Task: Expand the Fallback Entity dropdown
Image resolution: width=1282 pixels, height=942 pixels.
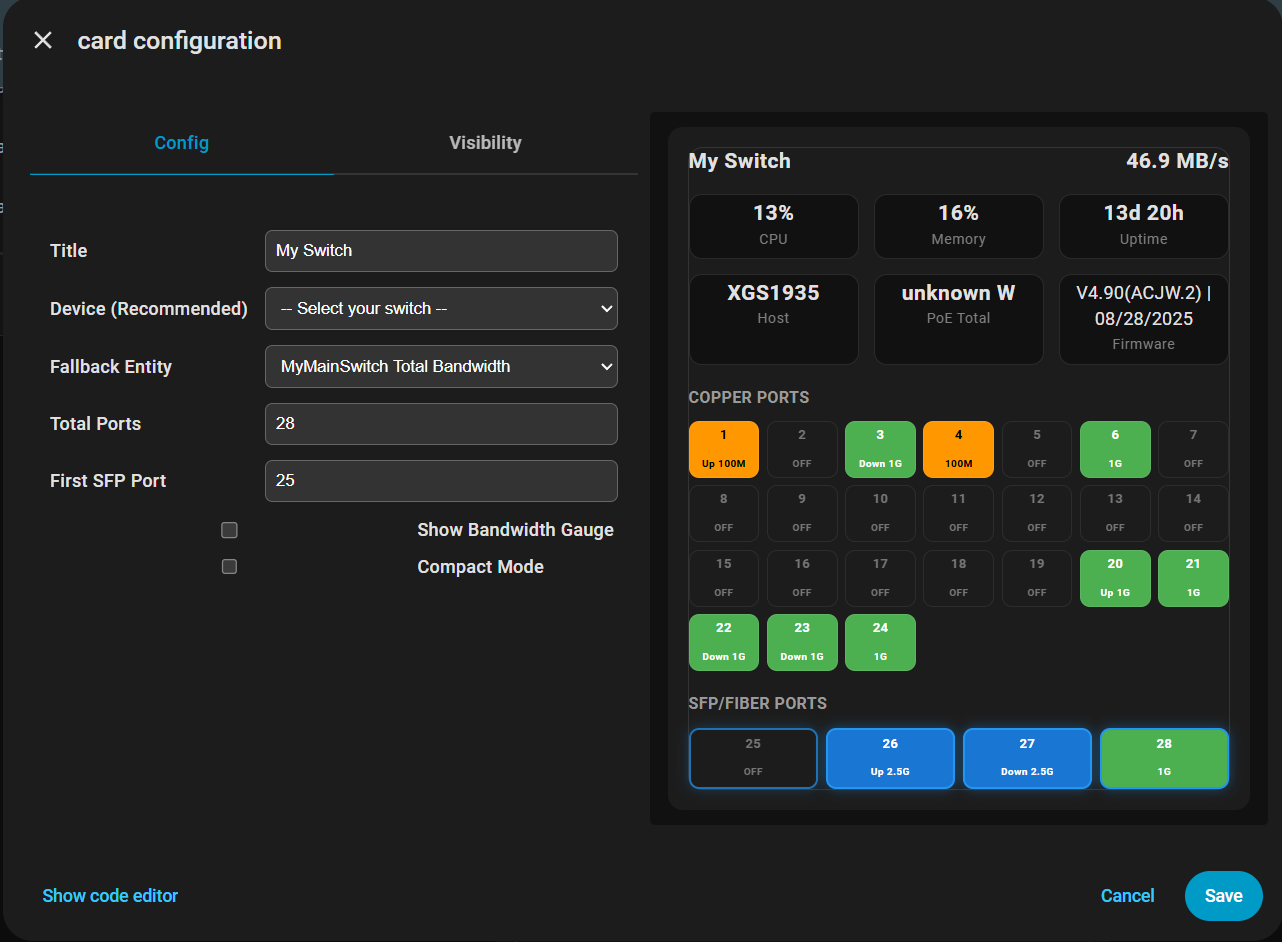Action: (x=441, y=366)
